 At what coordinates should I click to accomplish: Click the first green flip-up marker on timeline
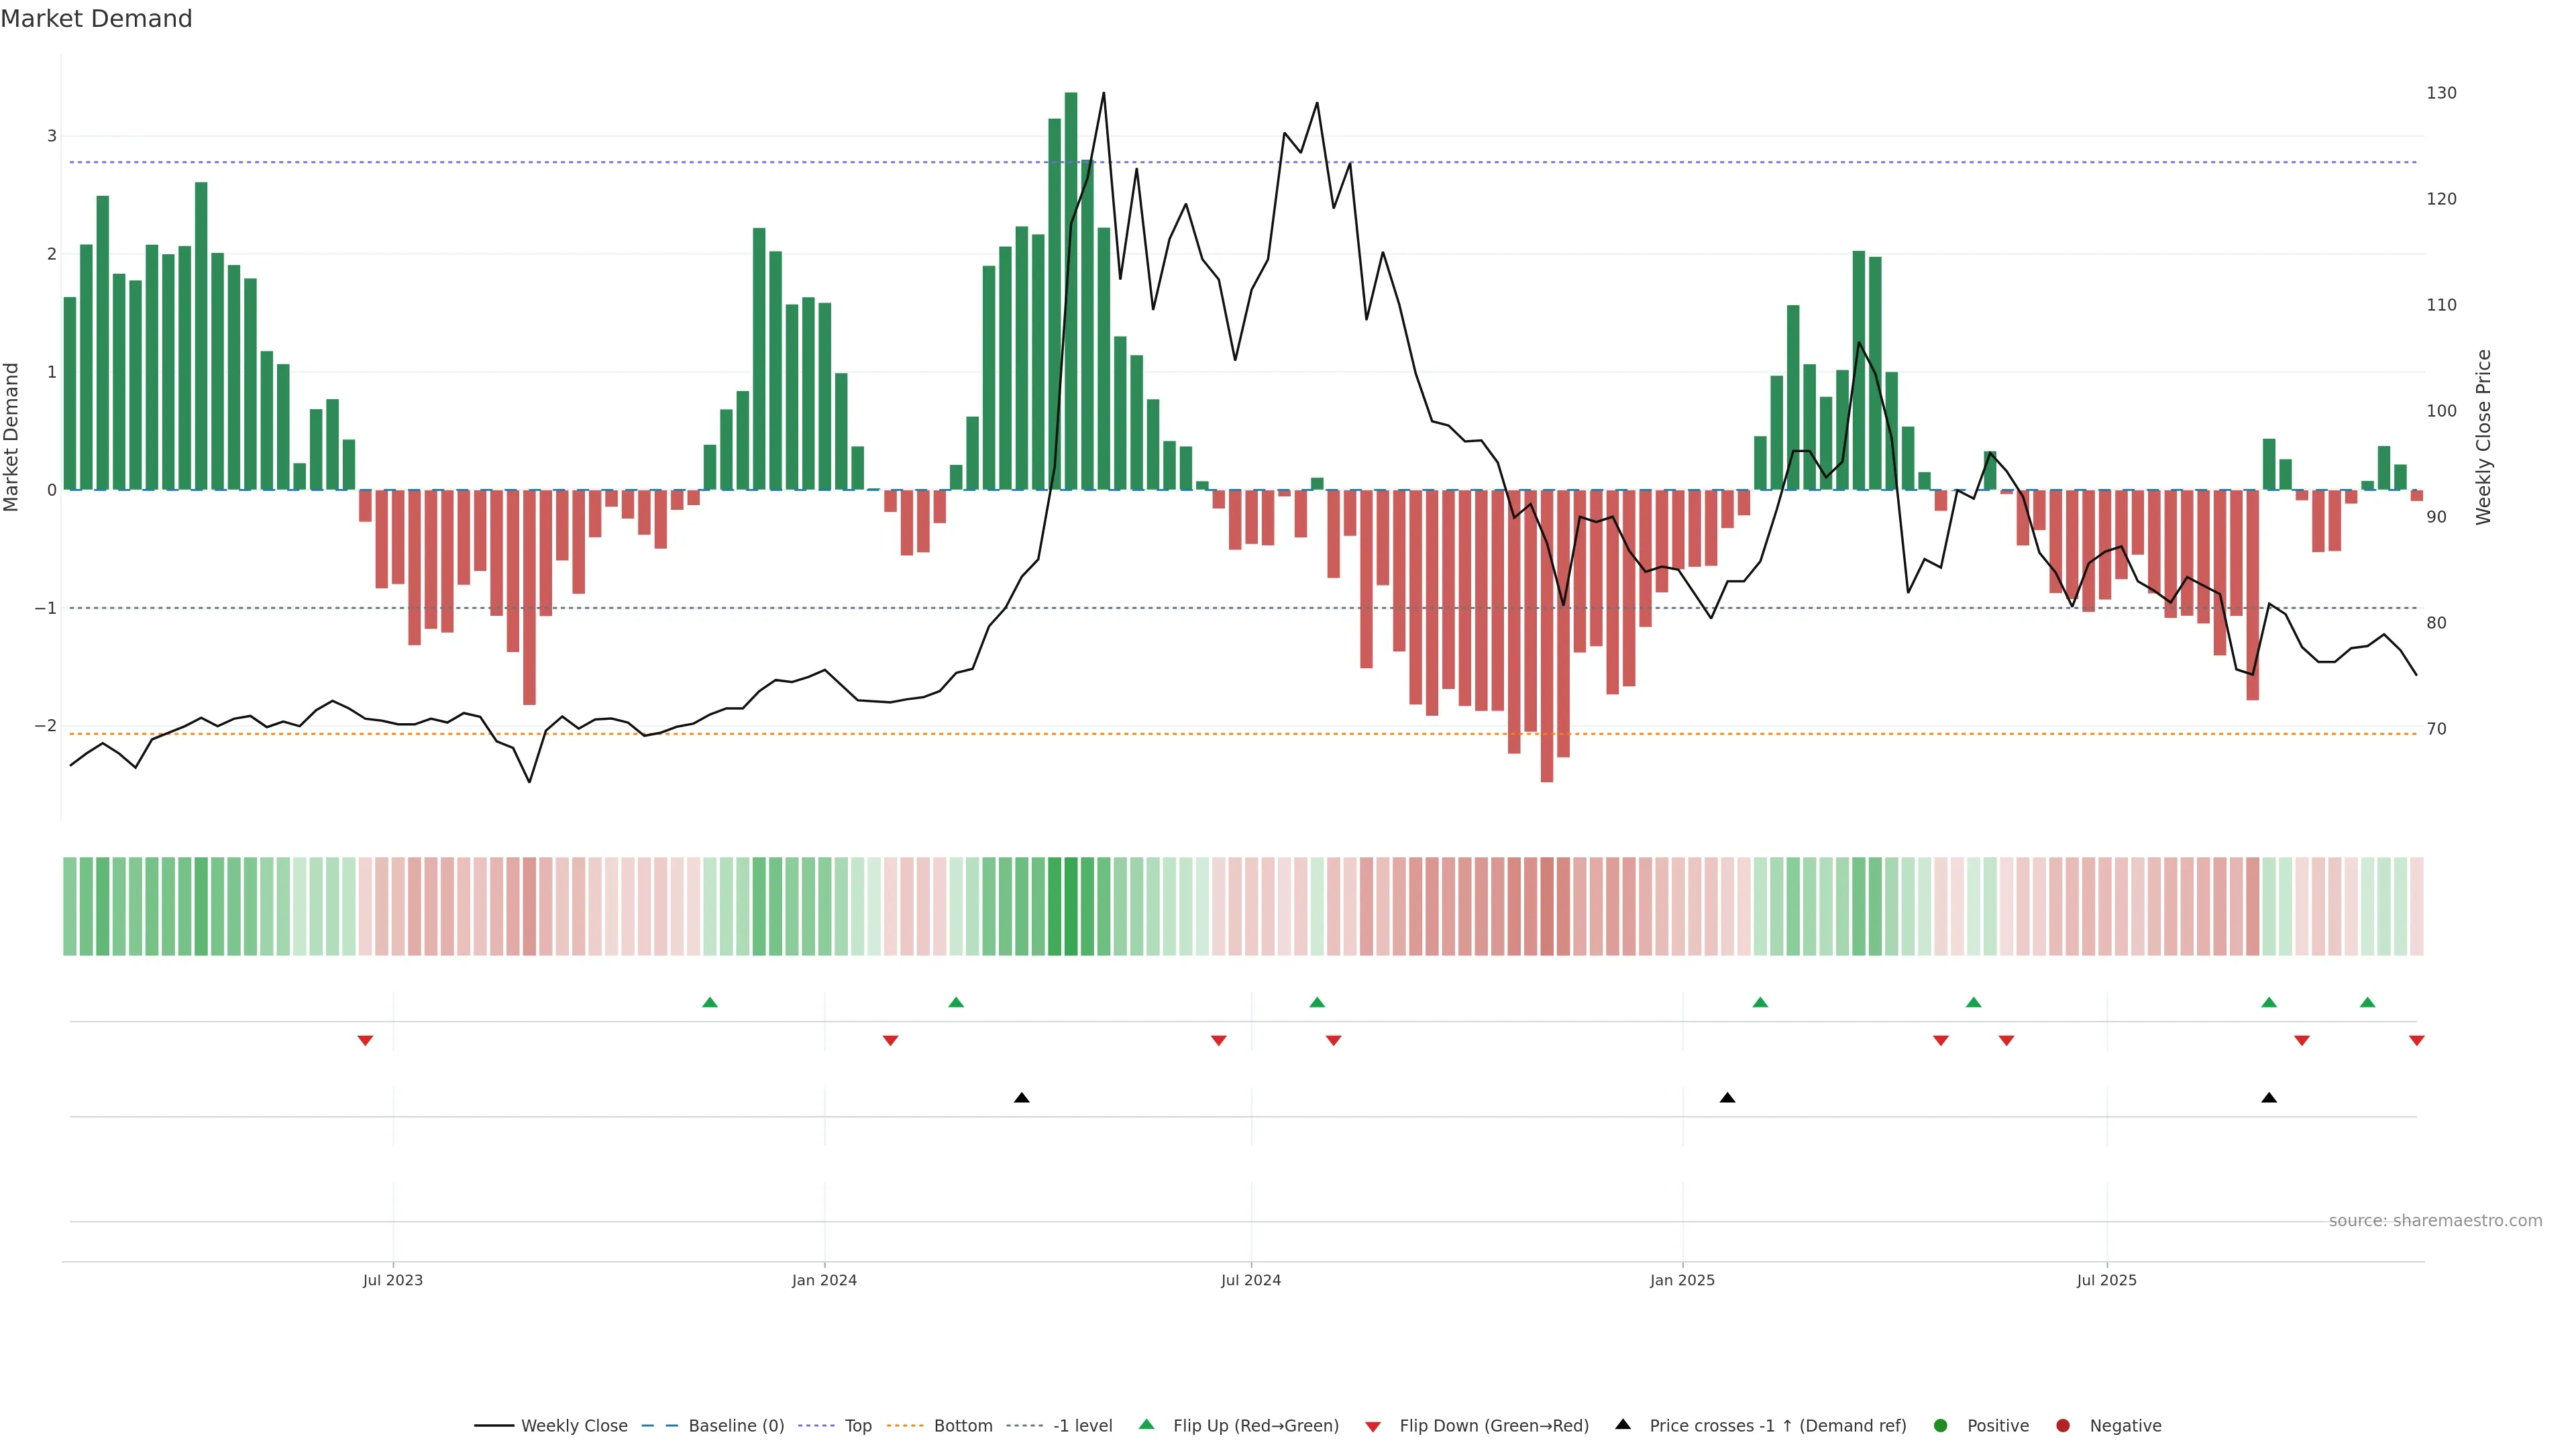[x=710, y=1002]
